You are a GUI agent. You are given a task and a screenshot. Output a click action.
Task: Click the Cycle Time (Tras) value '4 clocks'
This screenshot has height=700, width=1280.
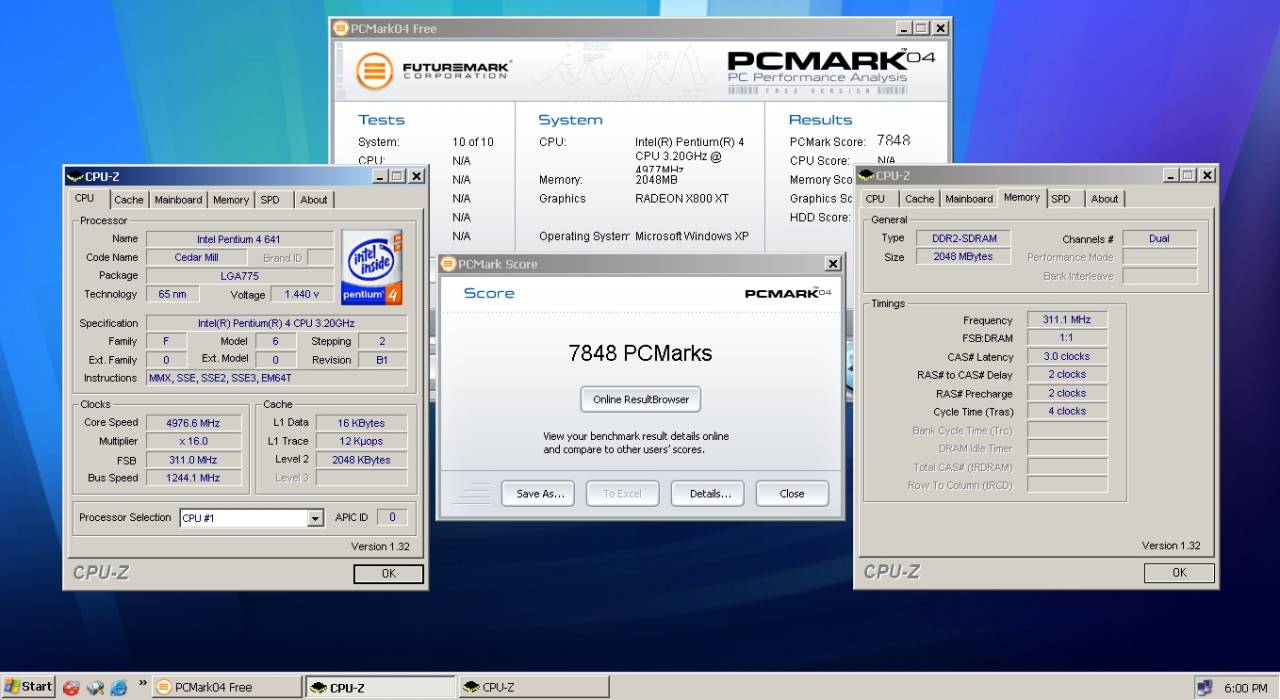tap(1067, 411)
